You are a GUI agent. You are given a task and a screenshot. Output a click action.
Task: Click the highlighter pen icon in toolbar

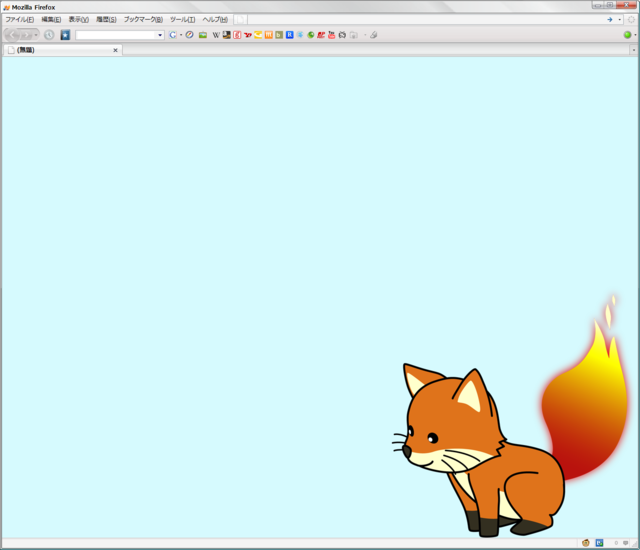click(373, 35)
